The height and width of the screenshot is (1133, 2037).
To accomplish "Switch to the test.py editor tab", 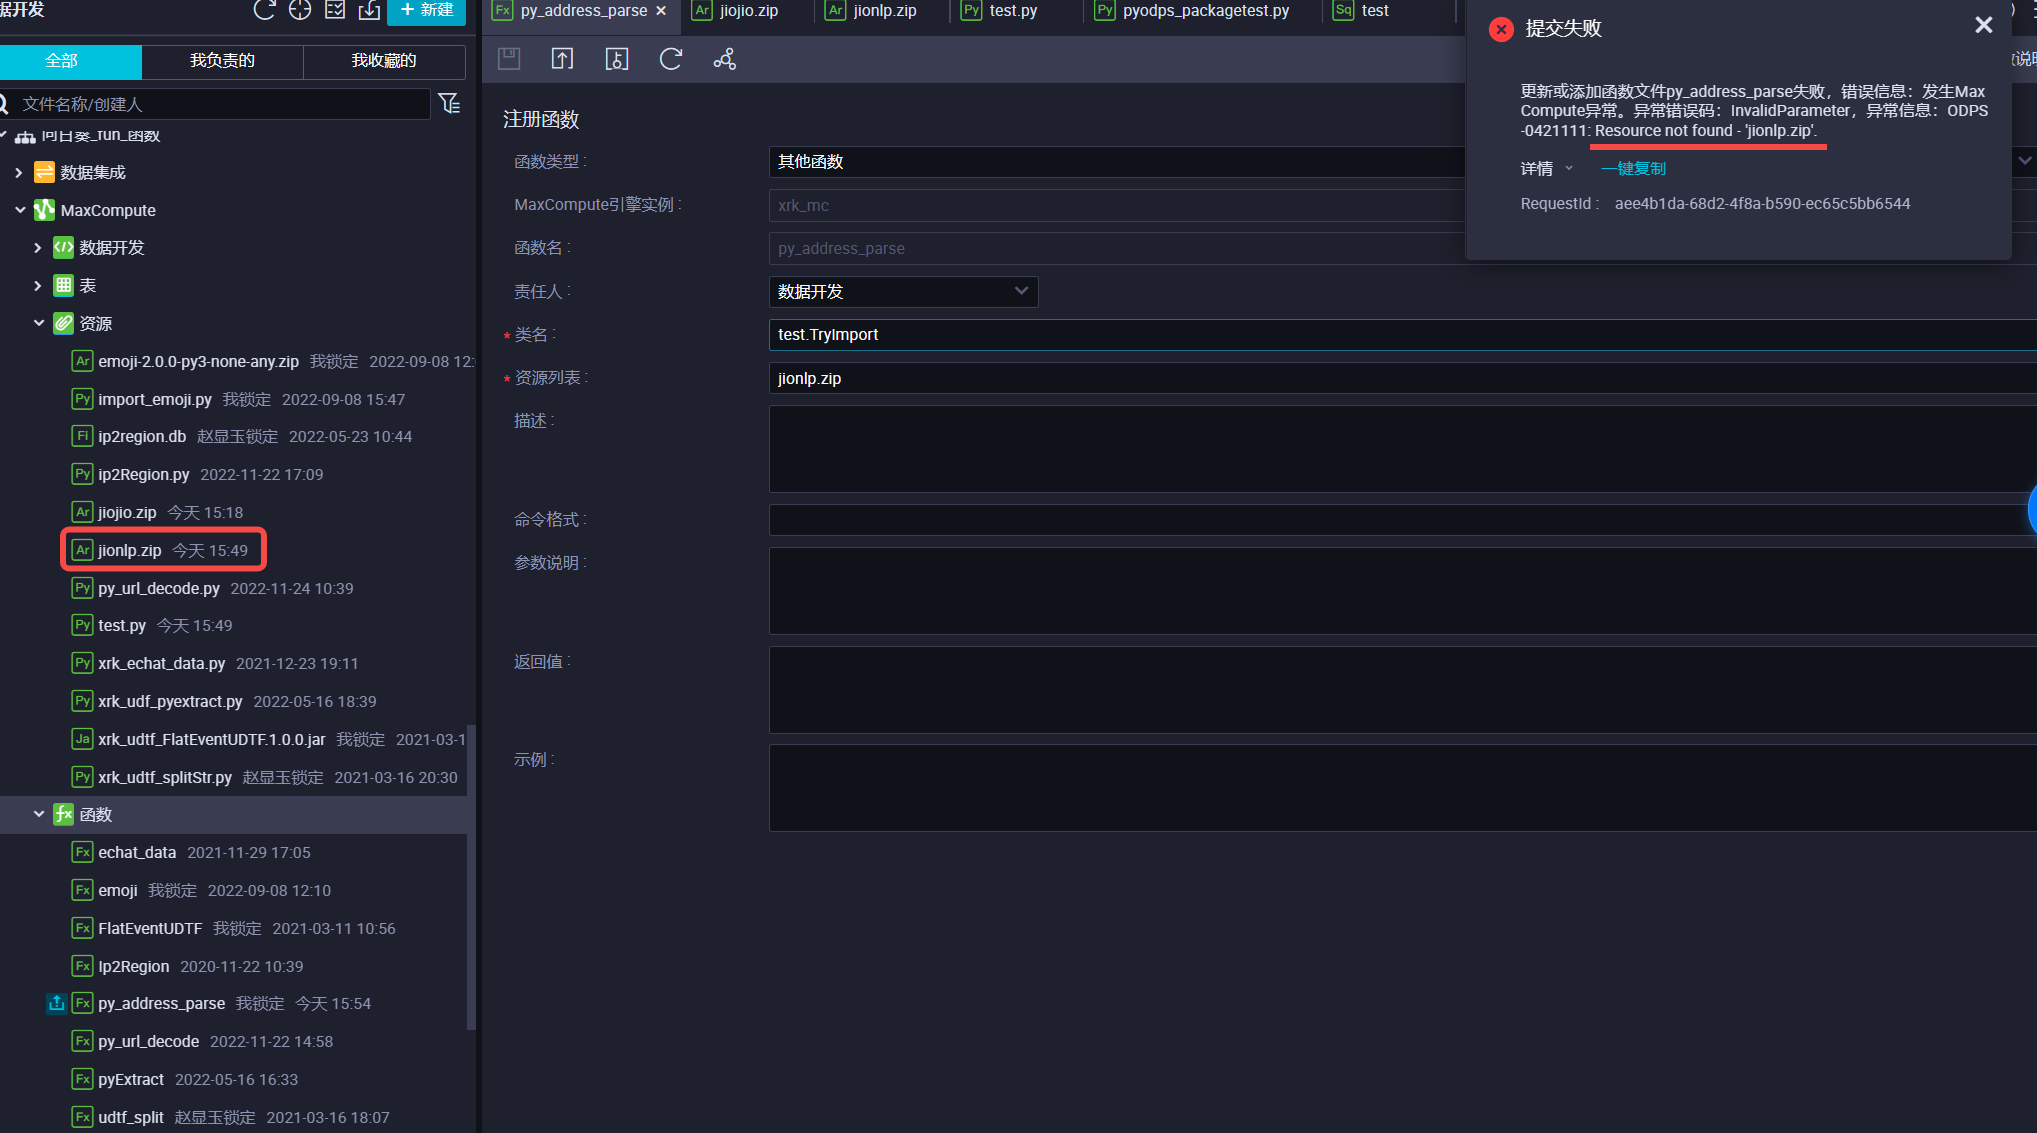I will (x=1013, y=11).
